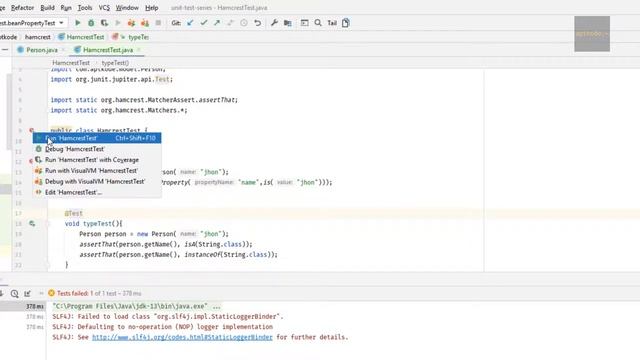This screenshot has width=640, height=360.
Task: Click the 'void typeTest(){' line
Action: (93, 224)
